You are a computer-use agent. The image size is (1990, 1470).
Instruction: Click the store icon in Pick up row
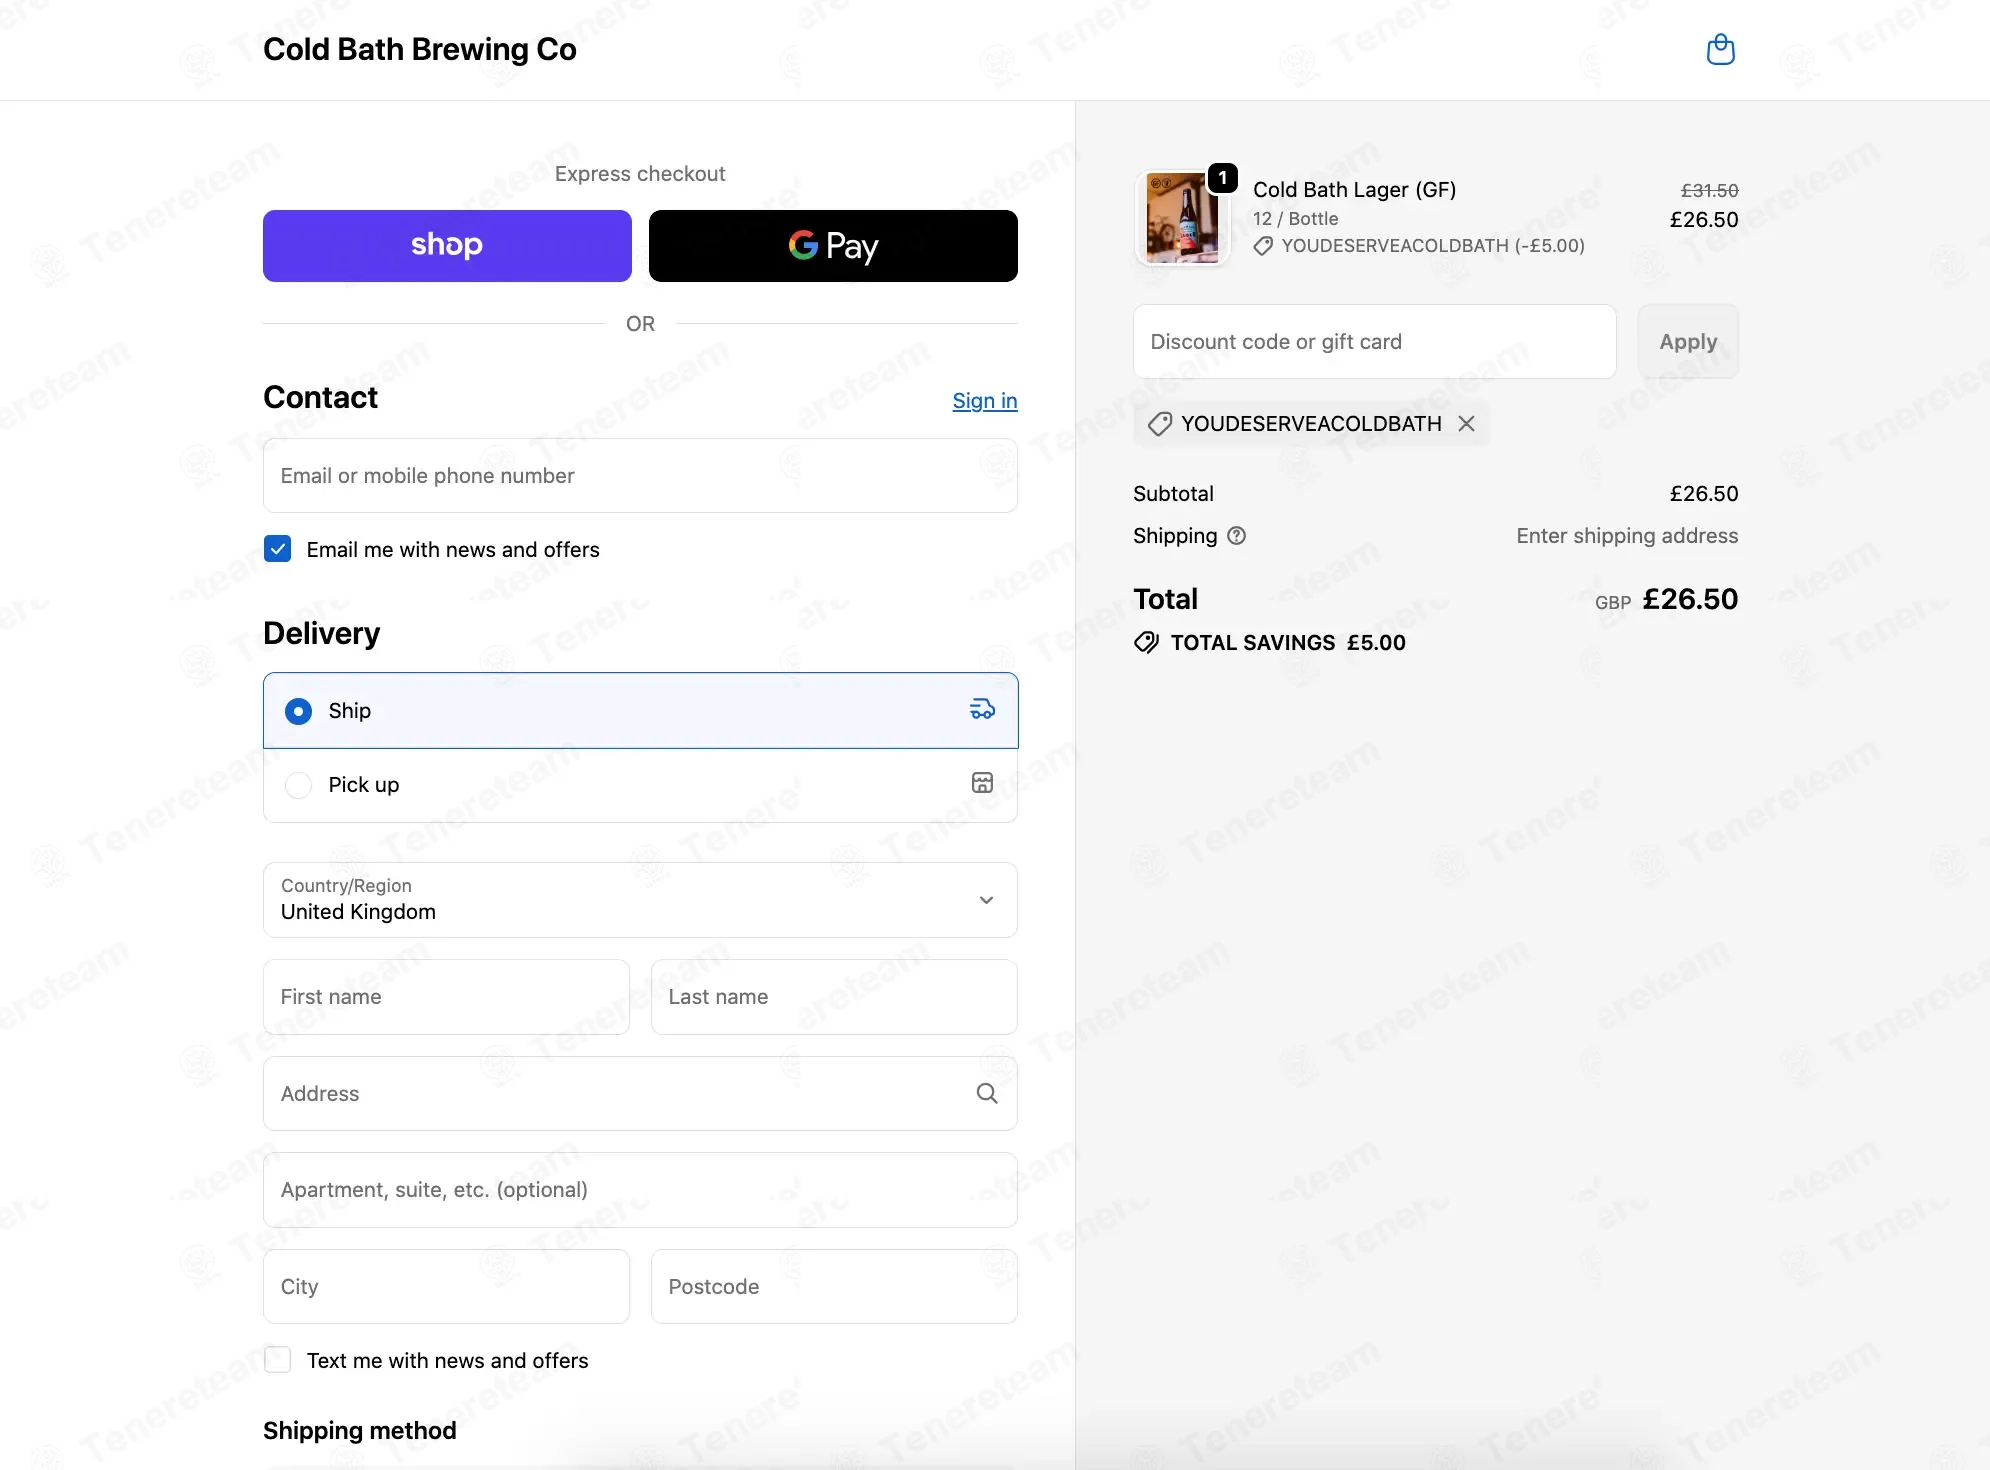pos(982,783)
